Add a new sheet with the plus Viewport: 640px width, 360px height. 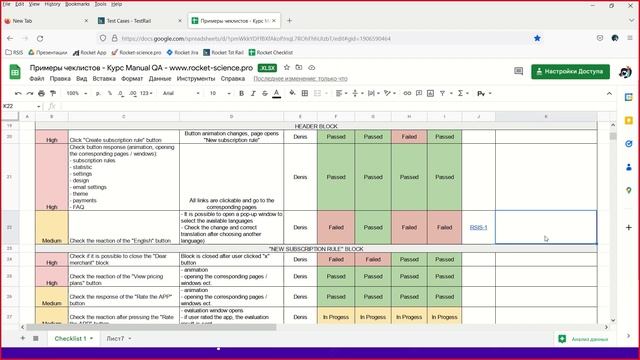point(23,338)
